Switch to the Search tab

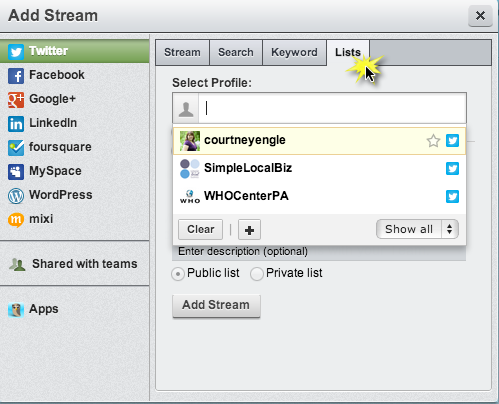[236, 52]
